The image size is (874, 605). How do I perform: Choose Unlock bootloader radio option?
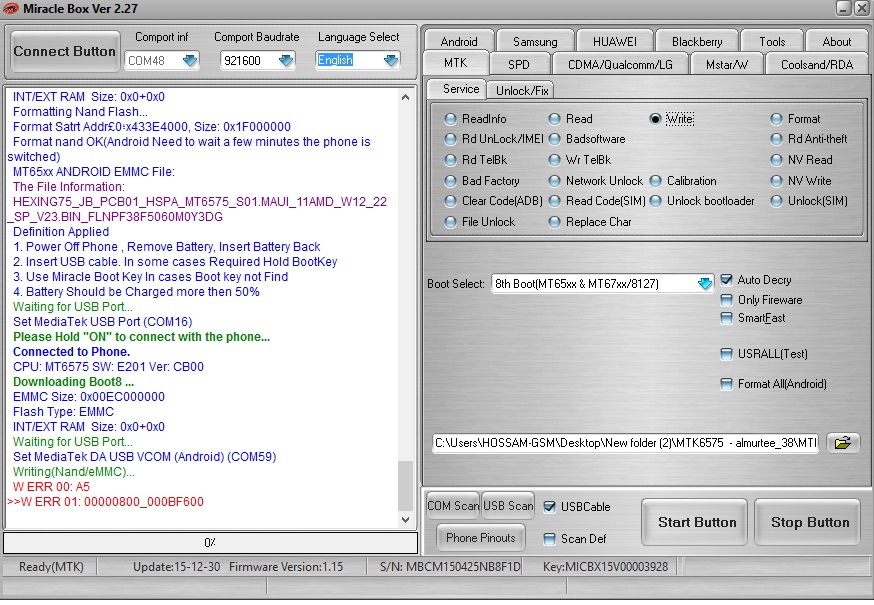tap(656, 201)
